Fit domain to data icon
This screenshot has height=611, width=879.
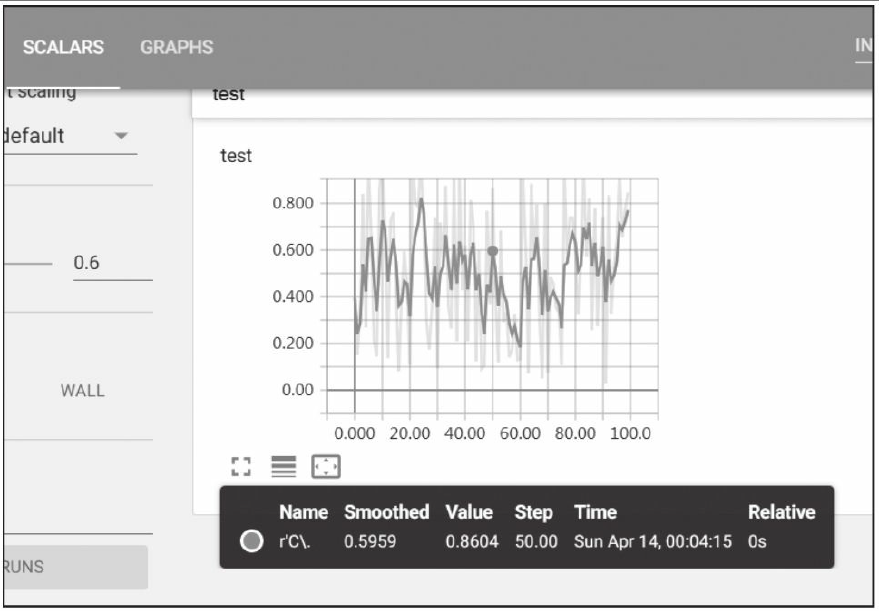(x=326, y=466)
